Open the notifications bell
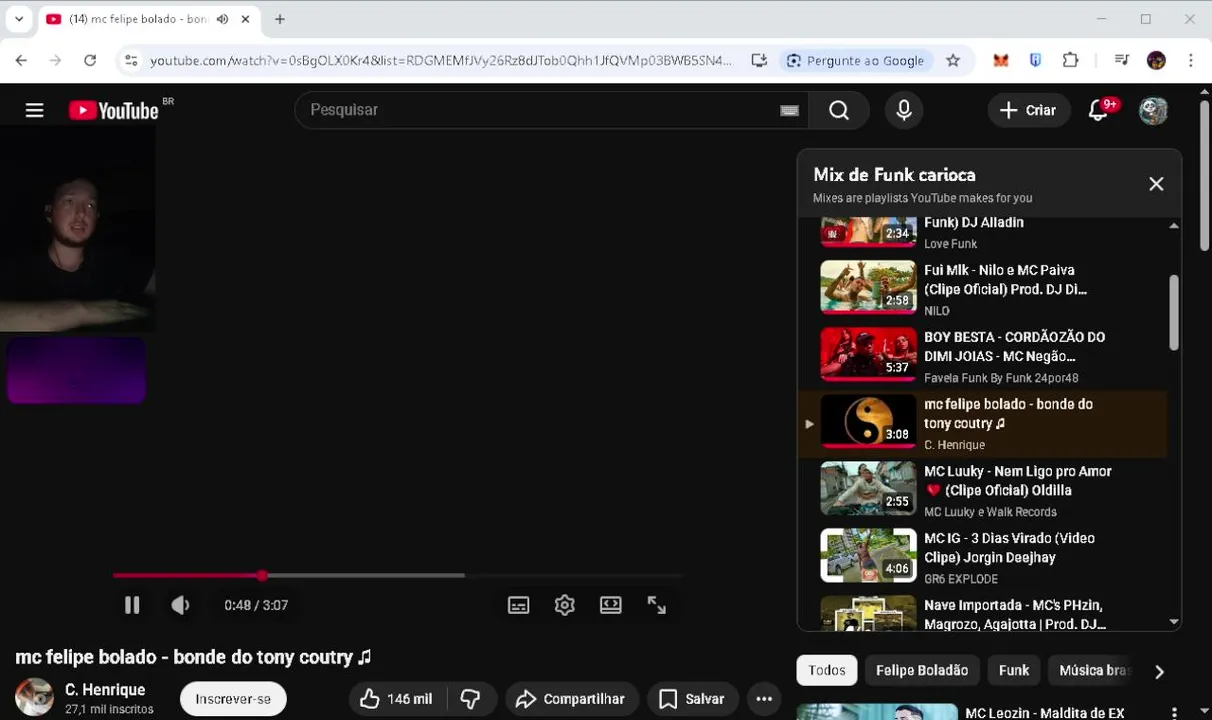Screen dimensions: 1212x720 point(1098,110)
